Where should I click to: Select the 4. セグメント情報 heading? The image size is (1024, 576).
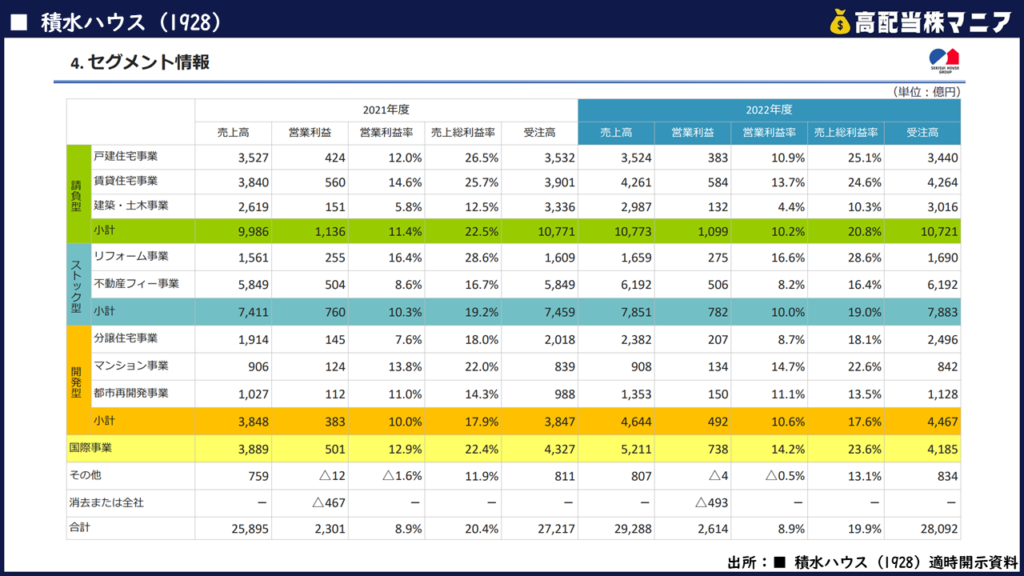[140, 63]
